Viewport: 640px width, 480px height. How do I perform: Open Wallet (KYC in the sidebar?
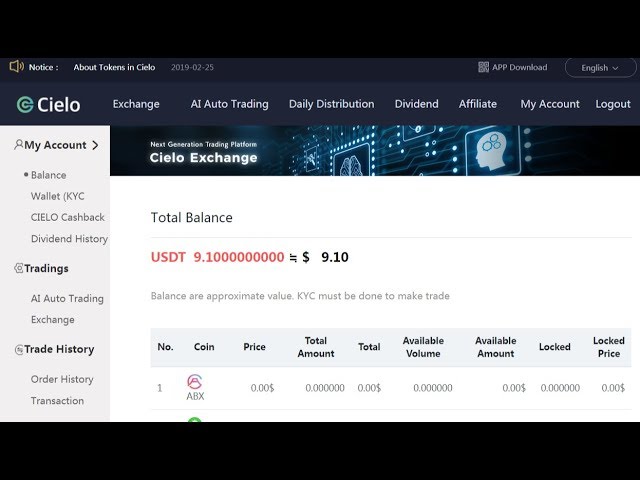(58, 196)
